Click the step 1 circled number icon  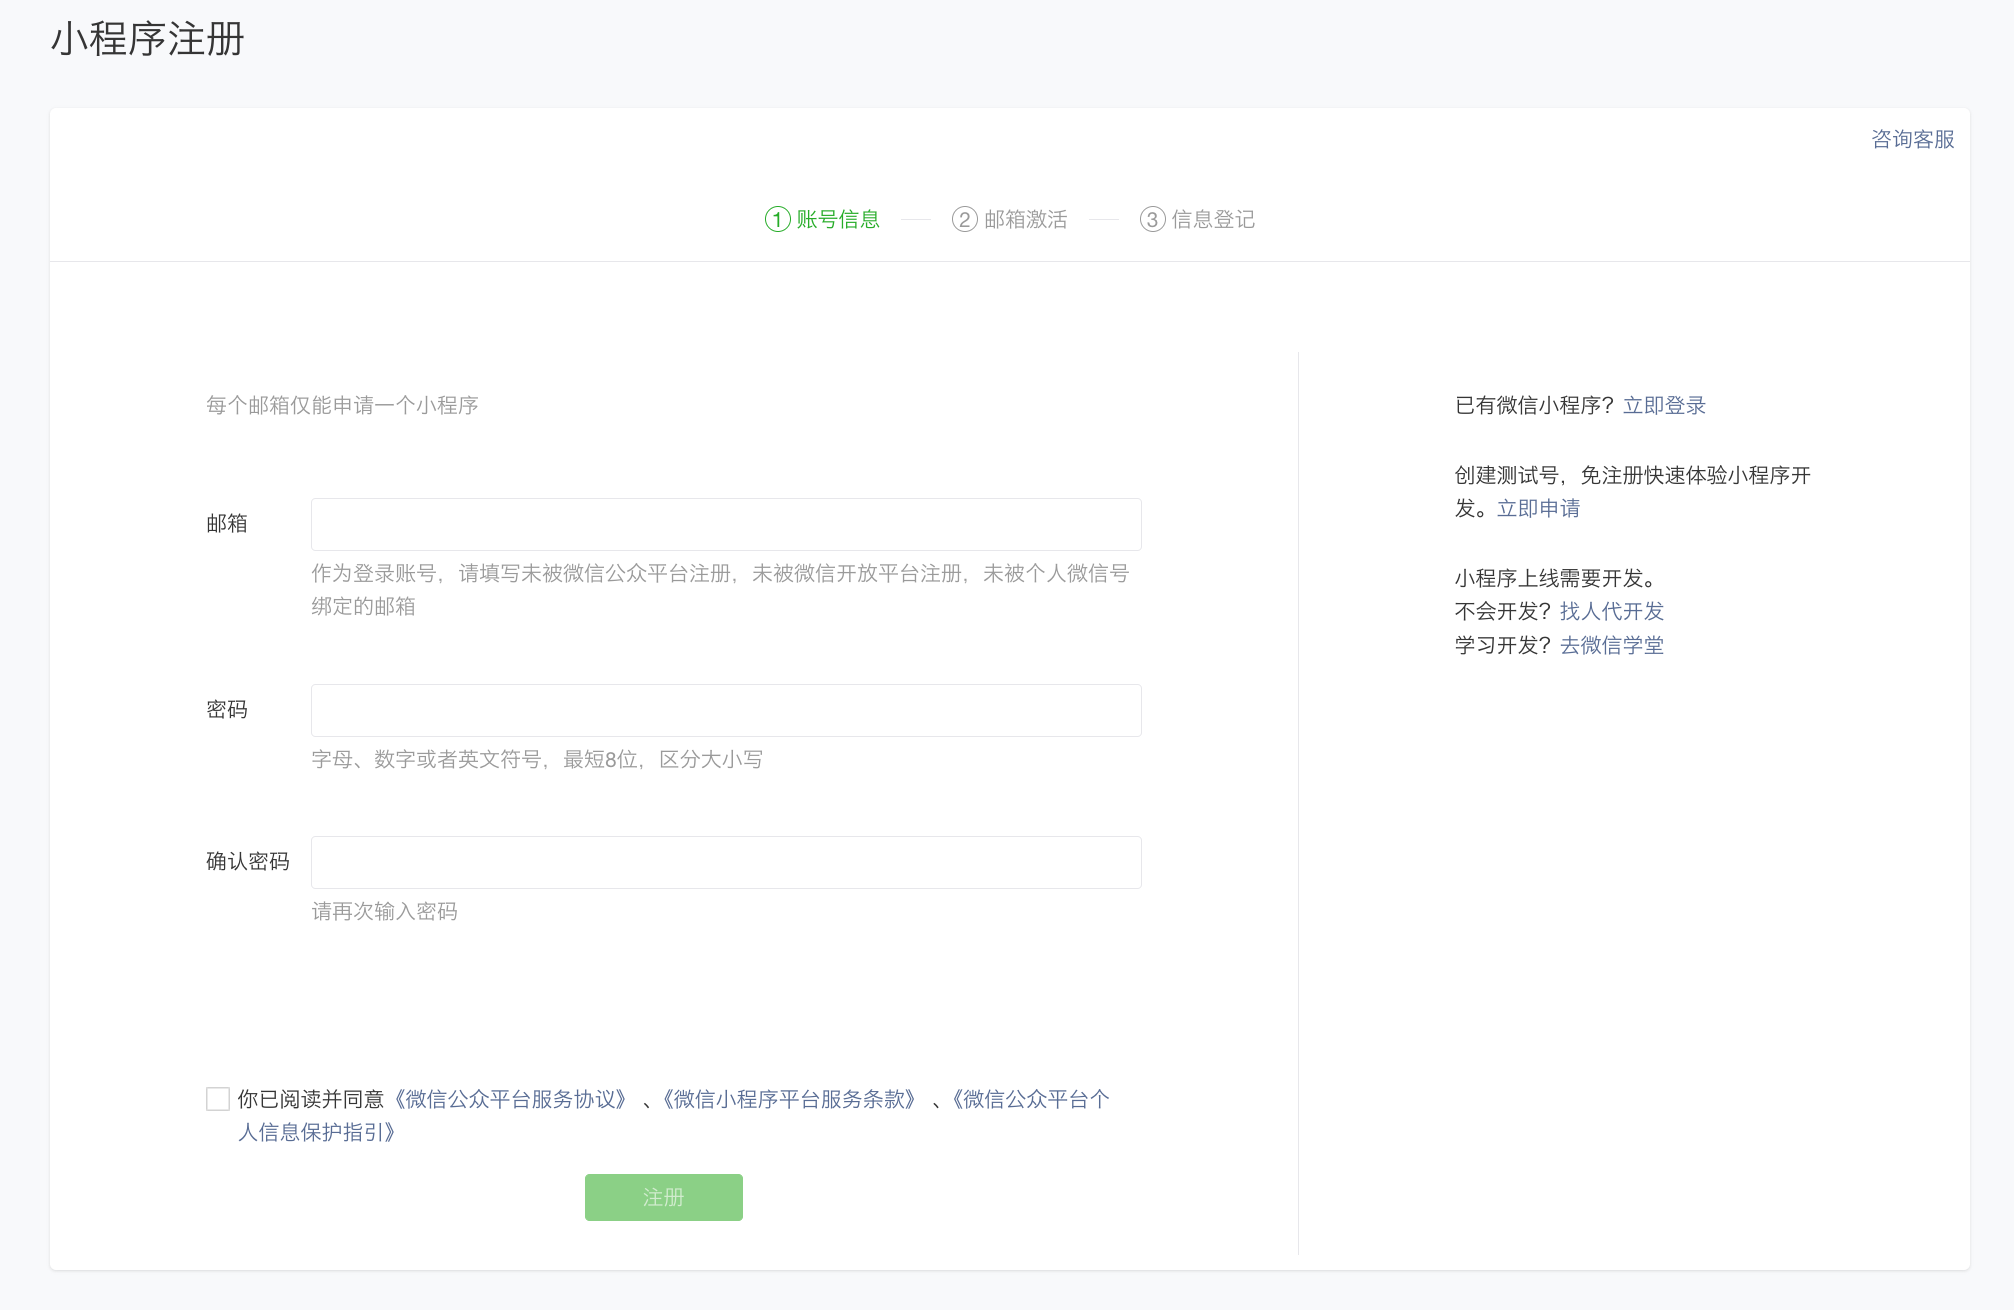click(777, 219)
